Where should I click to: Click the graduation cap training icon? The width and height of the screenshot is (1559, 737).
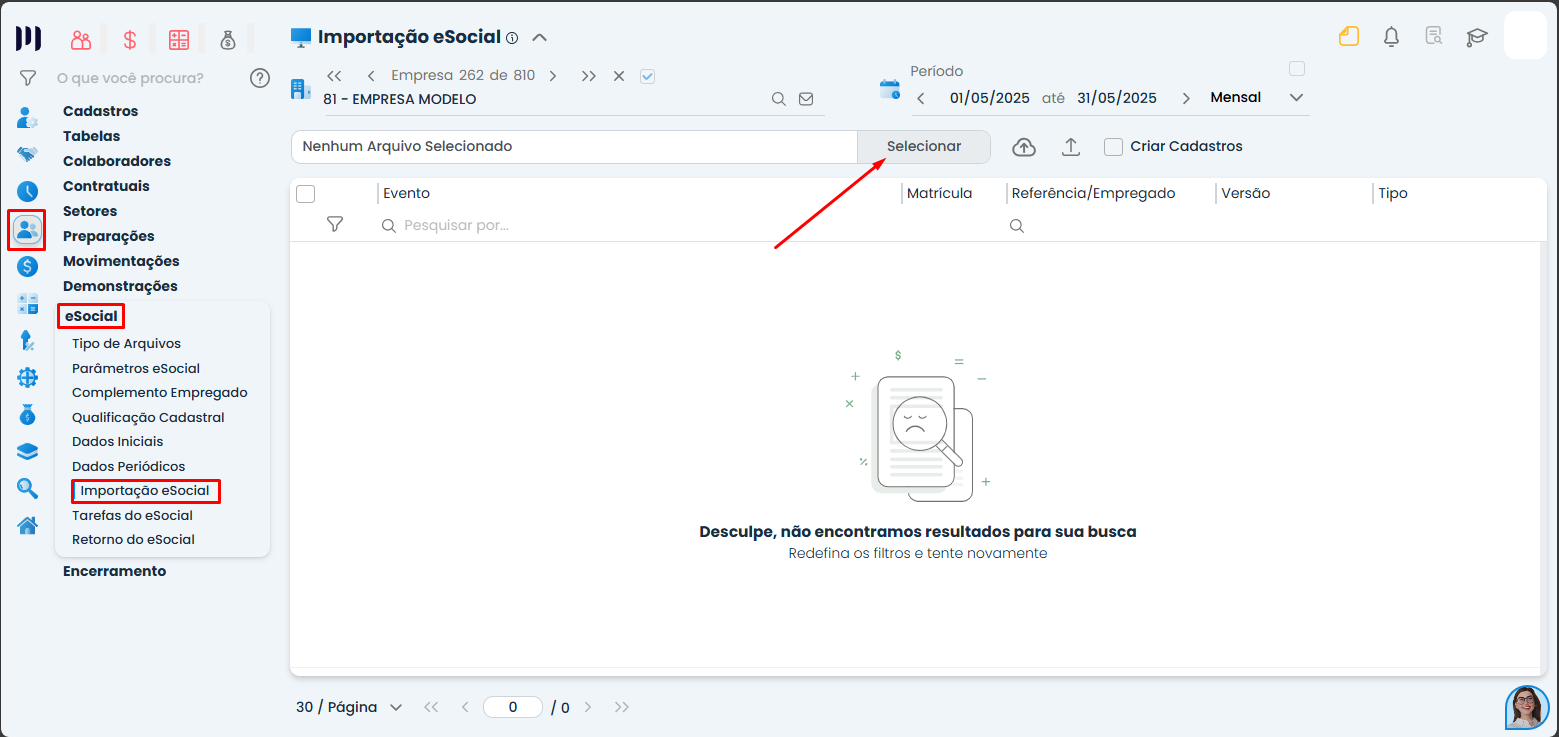click(x=1476, y=37)
